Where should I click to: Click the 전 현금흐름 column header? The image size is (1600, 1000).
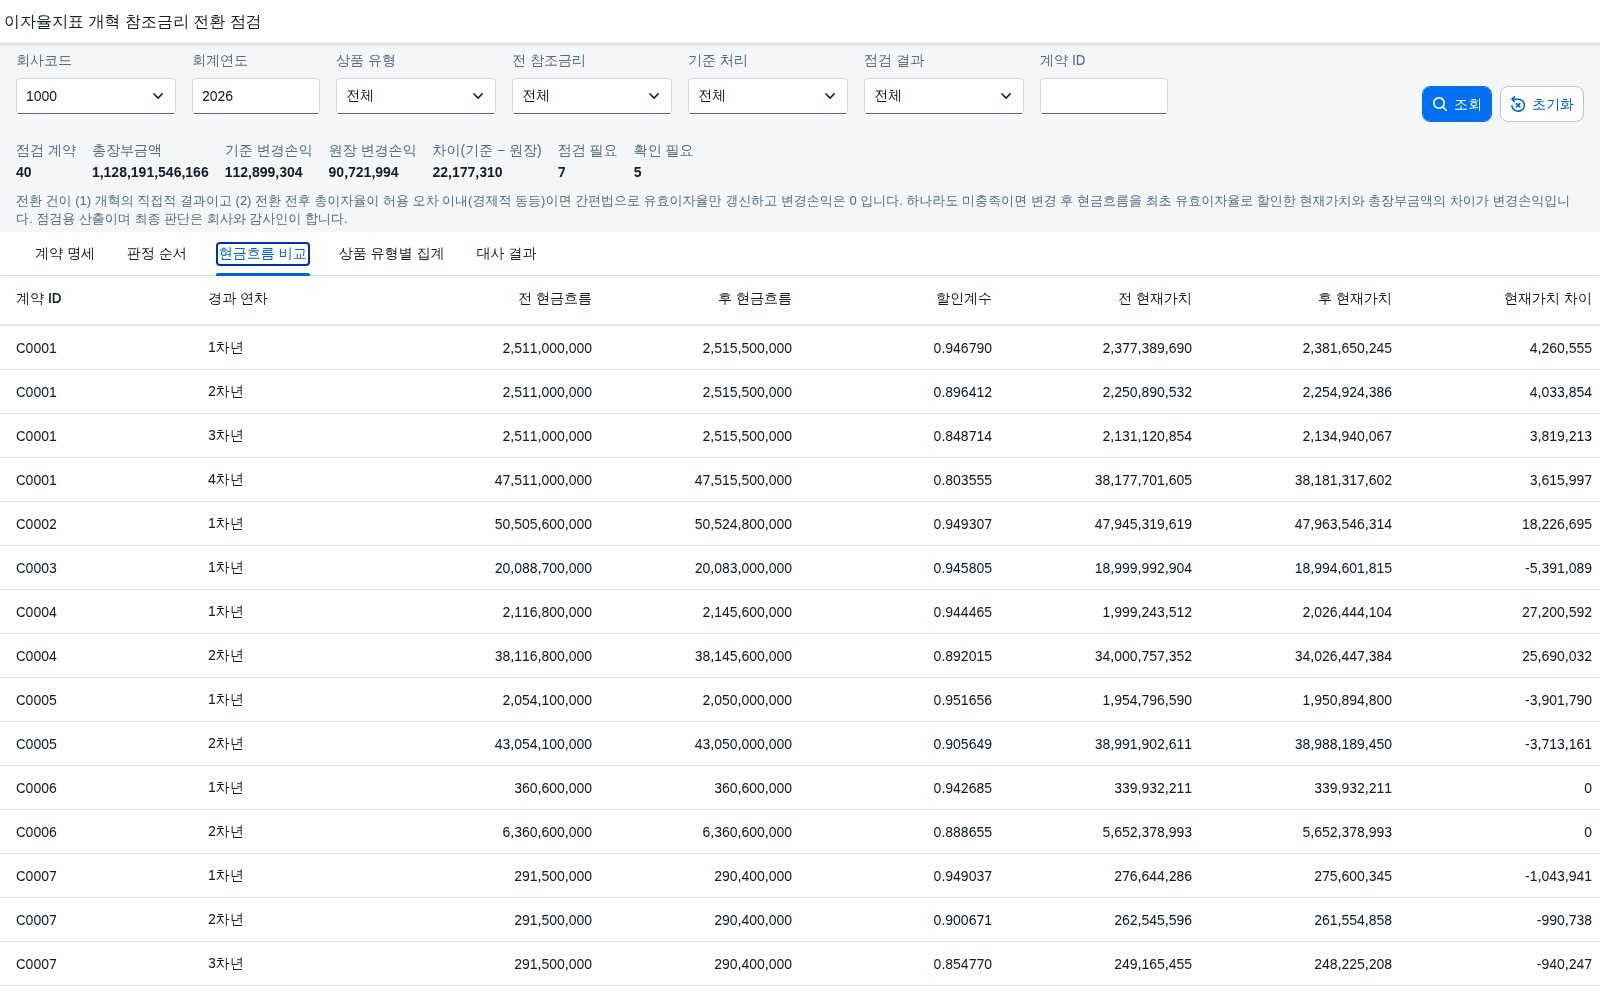click(555, 299)
